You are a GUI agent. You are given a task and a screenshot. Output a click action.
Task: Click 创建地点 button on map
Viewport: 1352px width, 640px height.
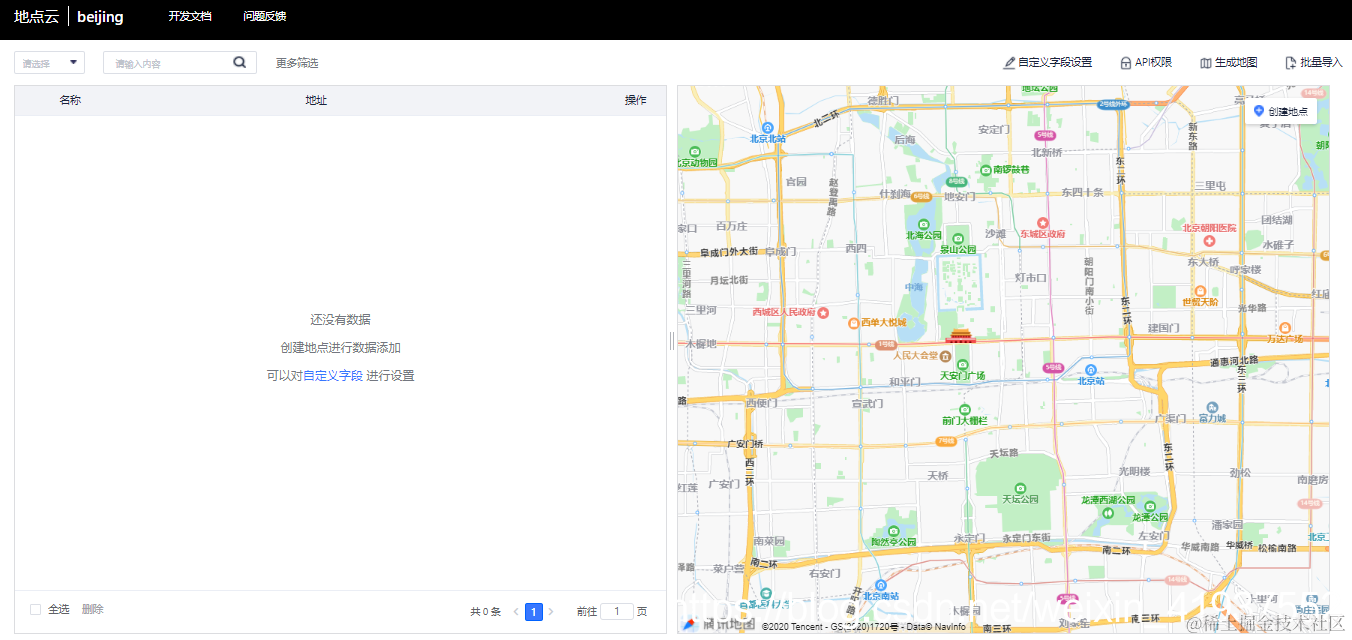pos(1280,111)
